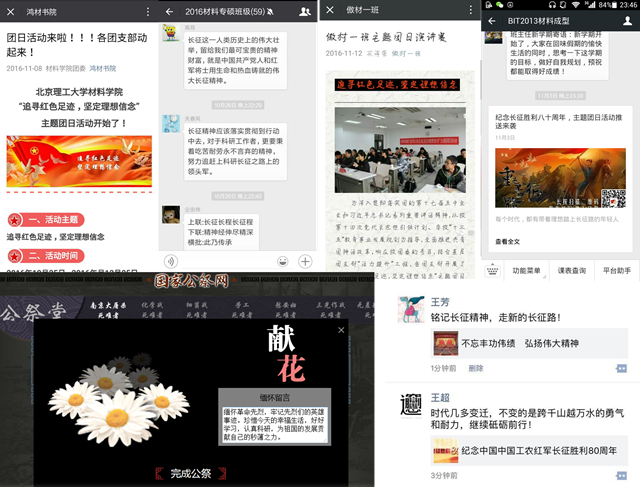Close the 鸿材书院 article page
Image resolution: width=640 pixels, height=487 pixels.
tap(10, 11)
